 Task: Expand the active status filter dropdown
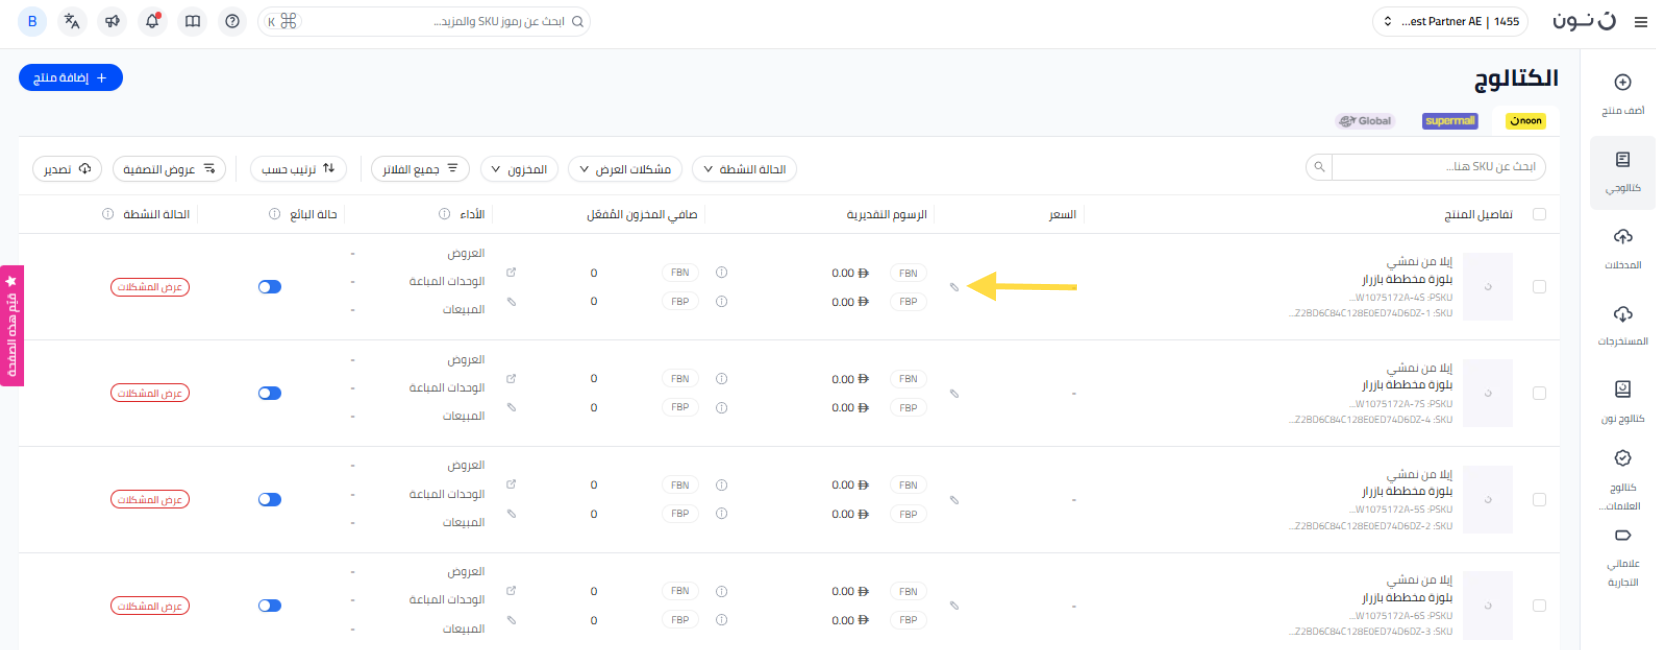click(x=745, y=169)
